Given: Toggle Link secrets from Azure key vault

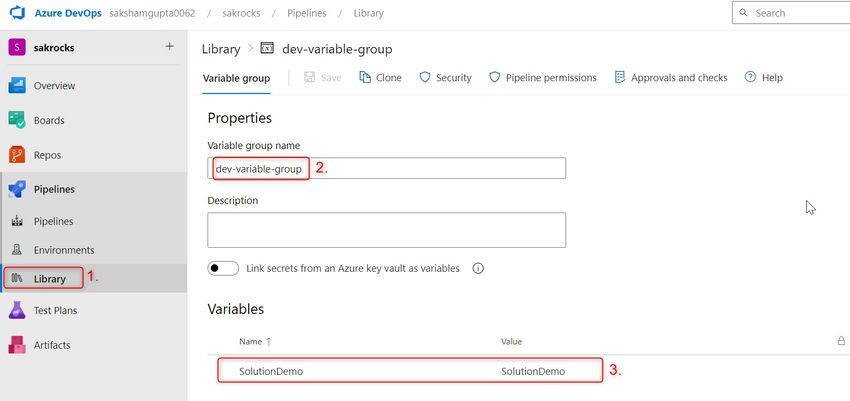Looking at the screenshot, I should [x=223, y=268].
